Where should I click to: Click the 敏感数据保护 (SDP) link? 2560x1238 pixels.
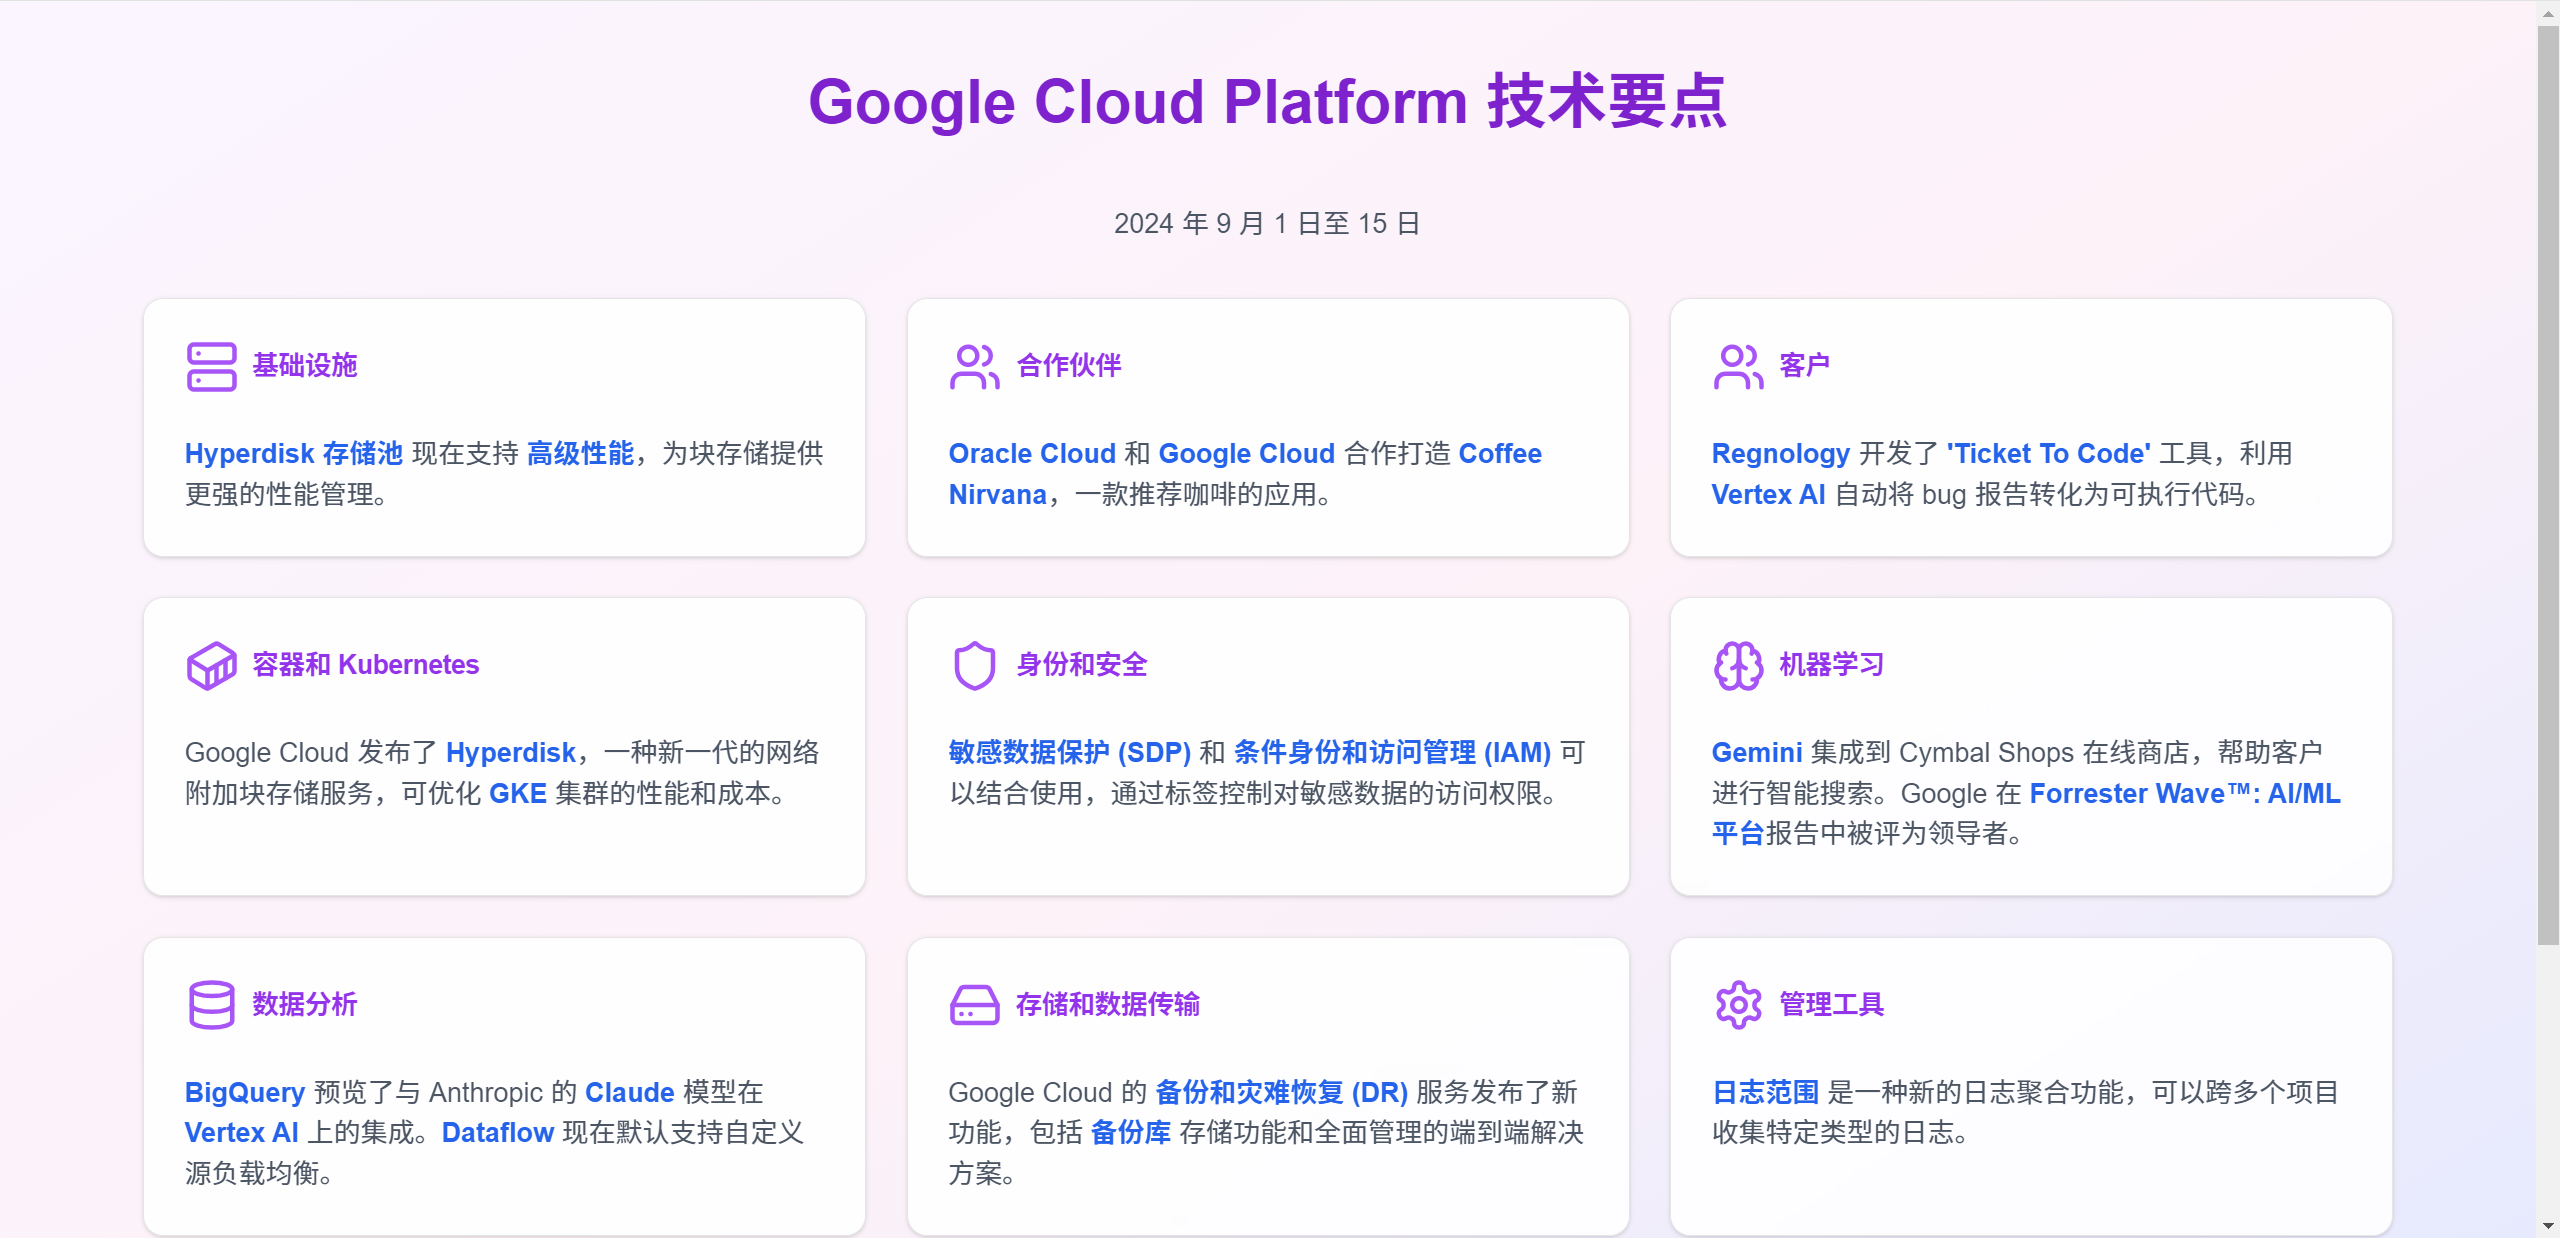click(1069, 752)
